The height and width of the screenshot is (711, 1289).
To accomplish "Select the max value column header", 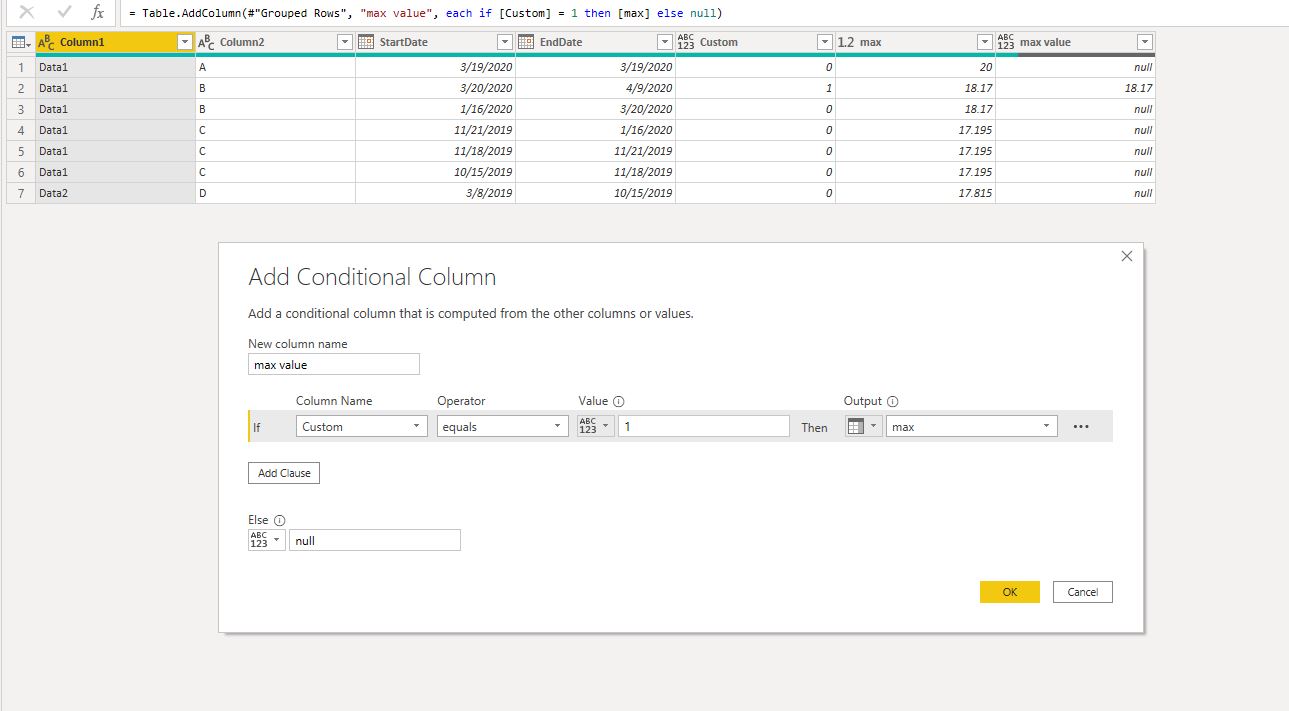I will pyautogui.click(x=1075, y=42).
